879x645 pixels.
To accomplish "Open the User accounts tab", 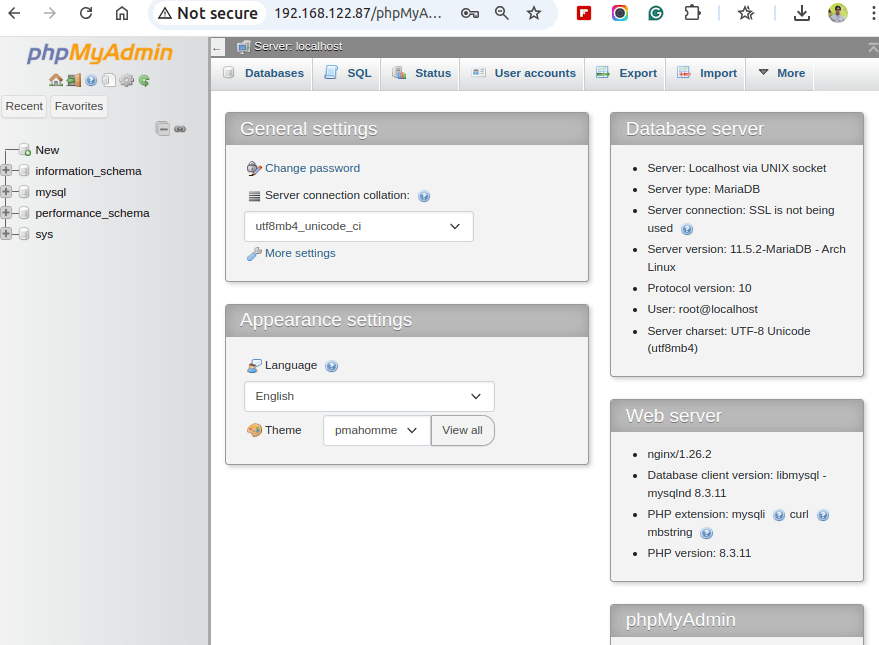I will pos(524,73).
